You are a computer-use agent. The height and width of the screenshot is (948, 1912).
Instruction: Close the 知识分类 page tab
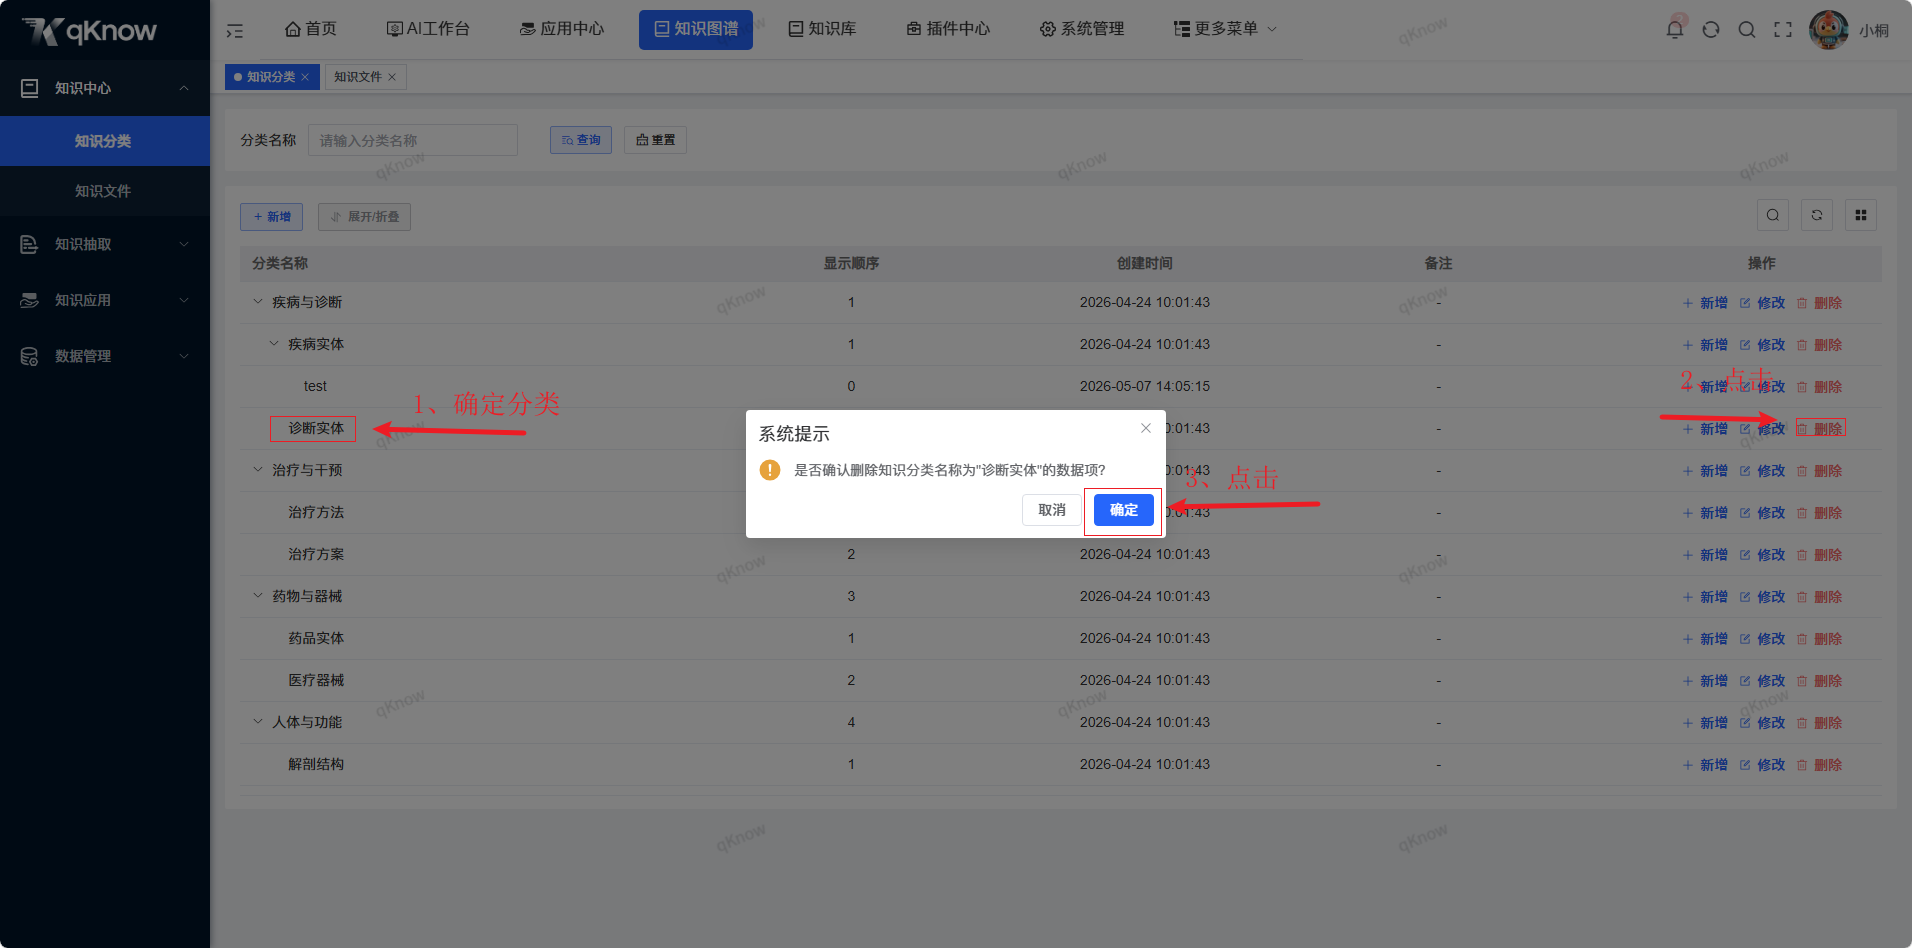pos(305,77)
